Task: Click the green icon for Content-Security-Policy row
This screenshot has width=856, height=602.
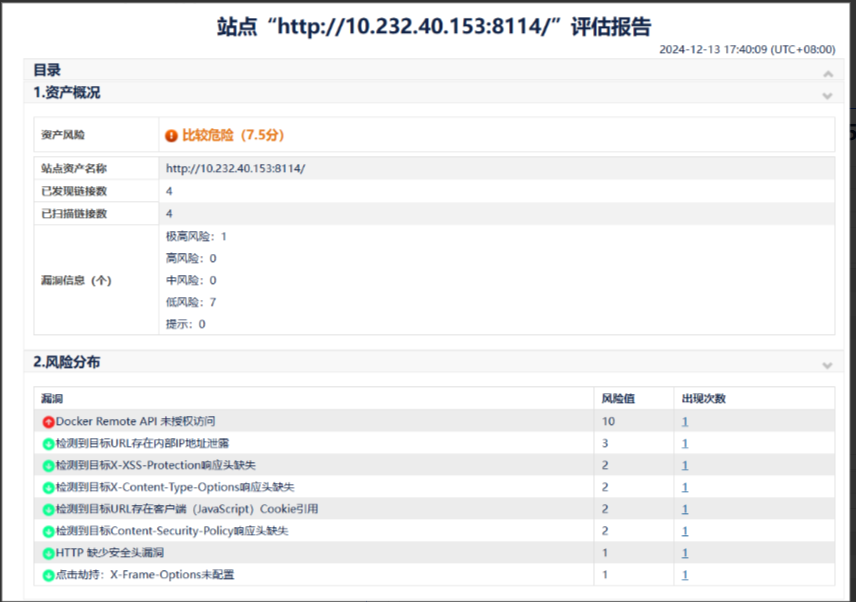Action: coord(47,531)
